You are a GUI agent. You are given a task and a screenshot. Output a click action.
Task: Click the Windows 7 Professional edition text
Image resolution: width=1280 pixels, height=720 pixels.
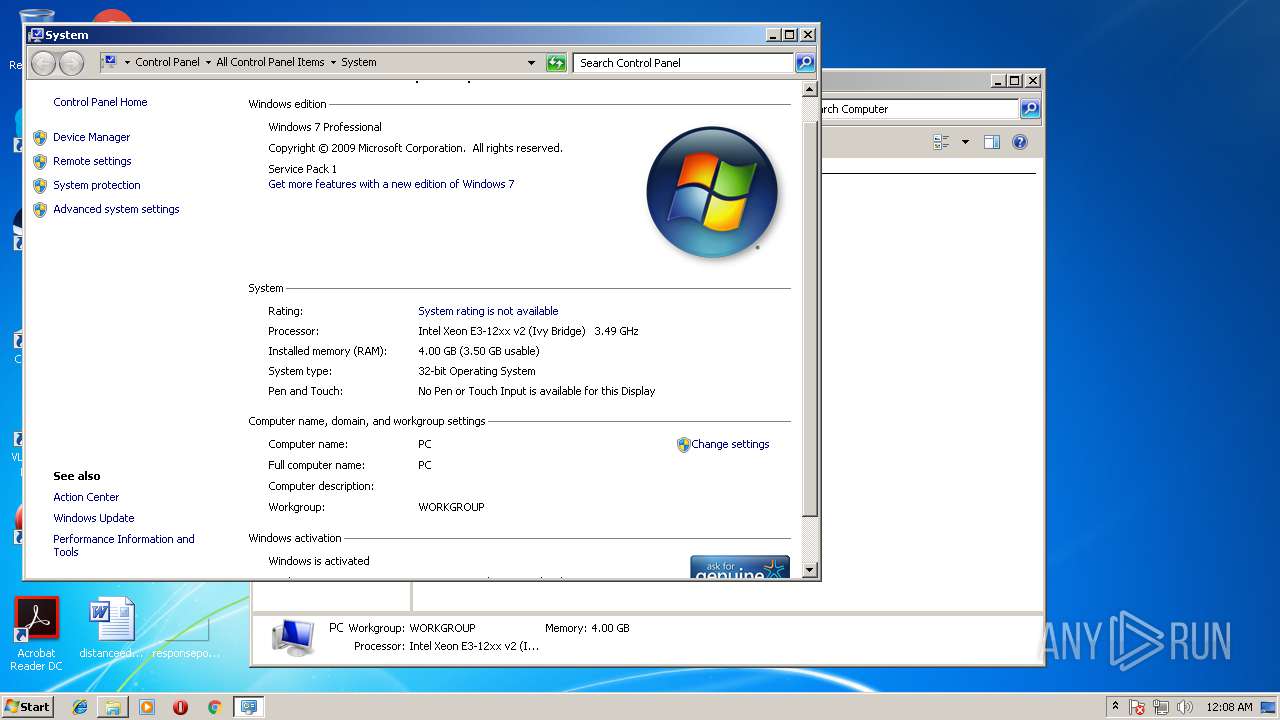point(325,127)
